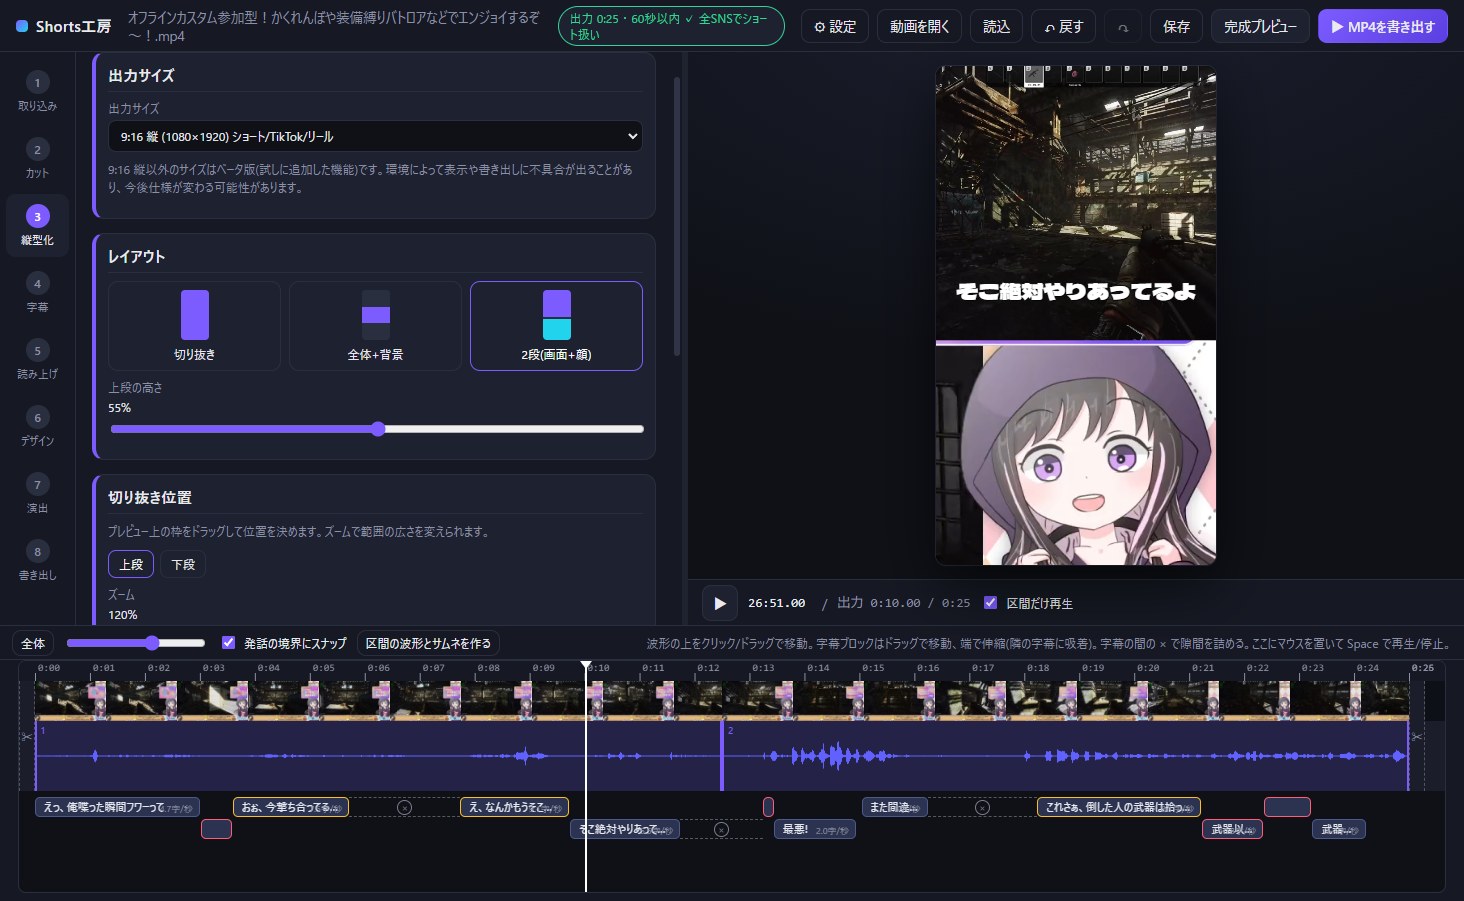Click the settings panel vertical scrollbar

pyautogui.click(x=677, y=216)
